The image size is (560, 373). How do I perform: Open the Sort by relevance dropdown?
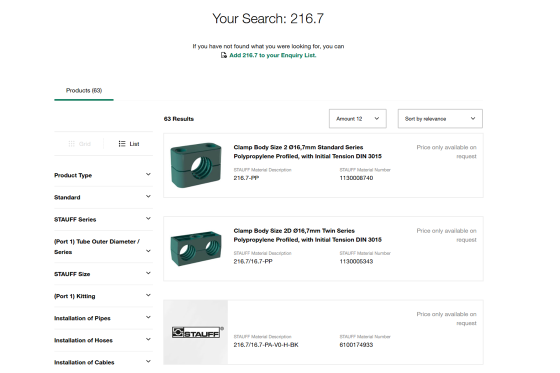coord(440,119)
